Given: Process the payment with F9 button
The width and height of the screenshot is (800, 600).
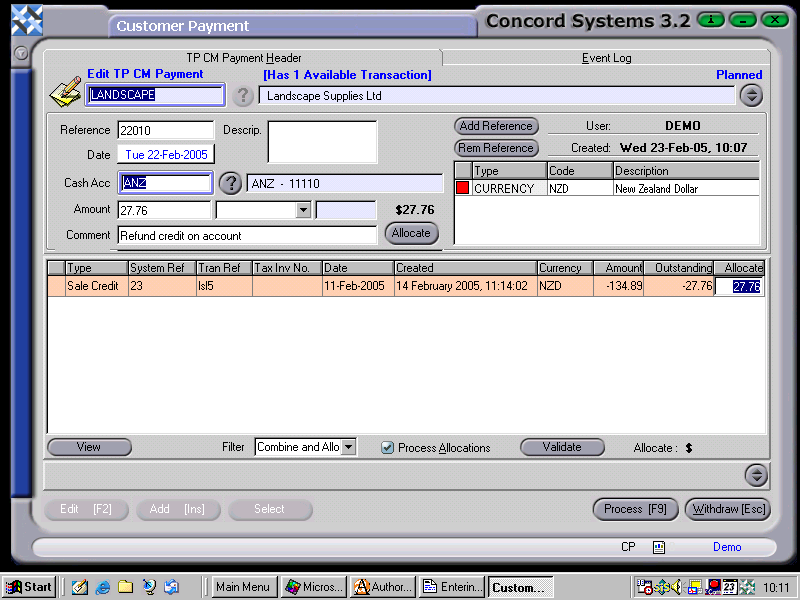Looking at the screenshot, I should pyautogui.click(x=635, y=509).
